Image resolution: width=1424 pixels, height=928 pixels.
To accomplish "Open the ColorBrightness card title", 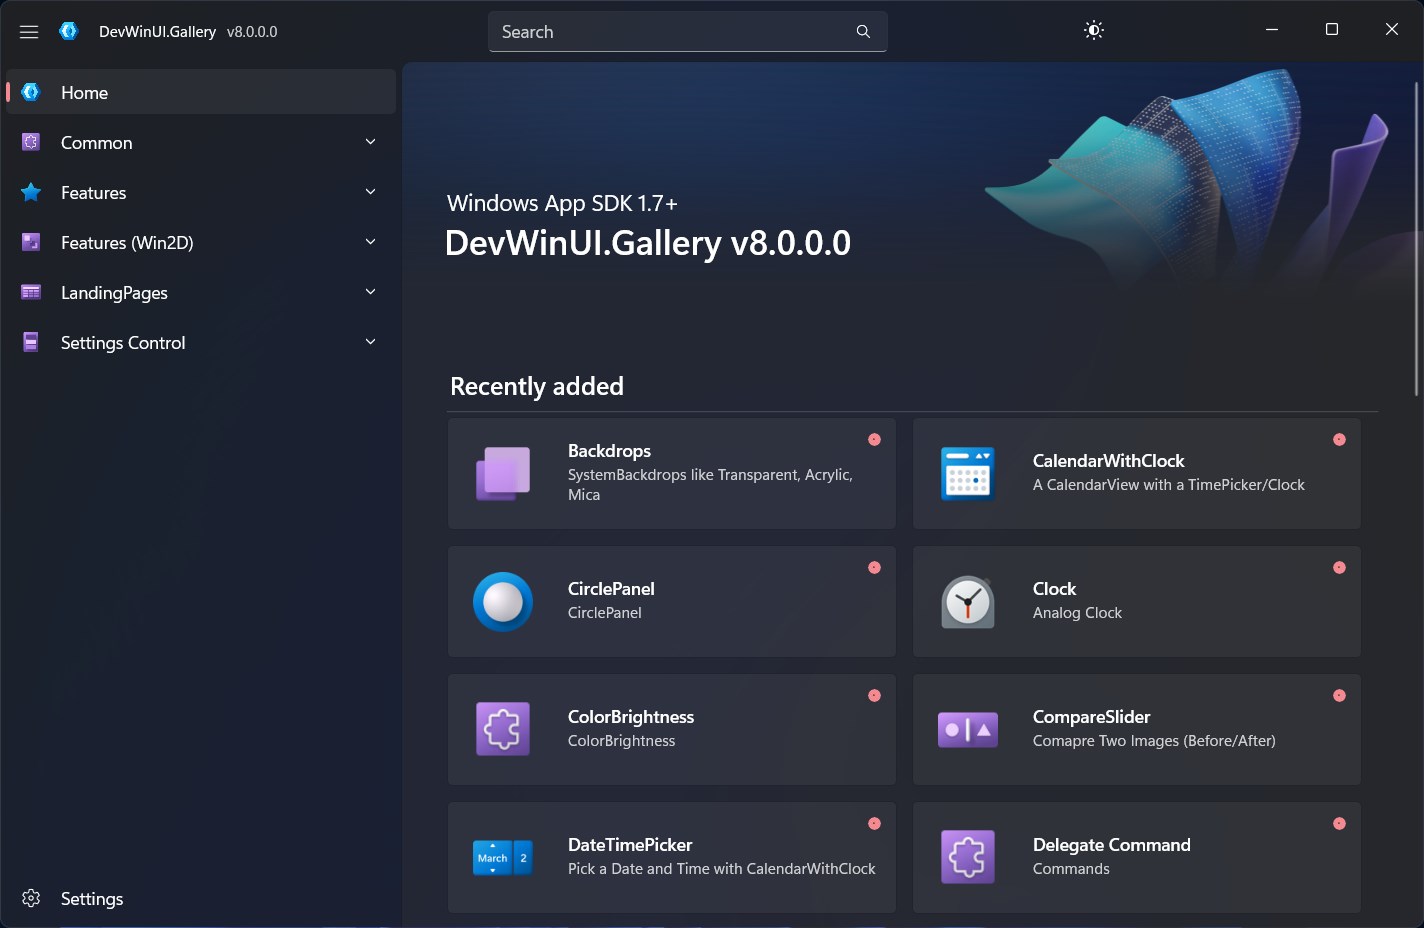I will click(x=631, y=717).
